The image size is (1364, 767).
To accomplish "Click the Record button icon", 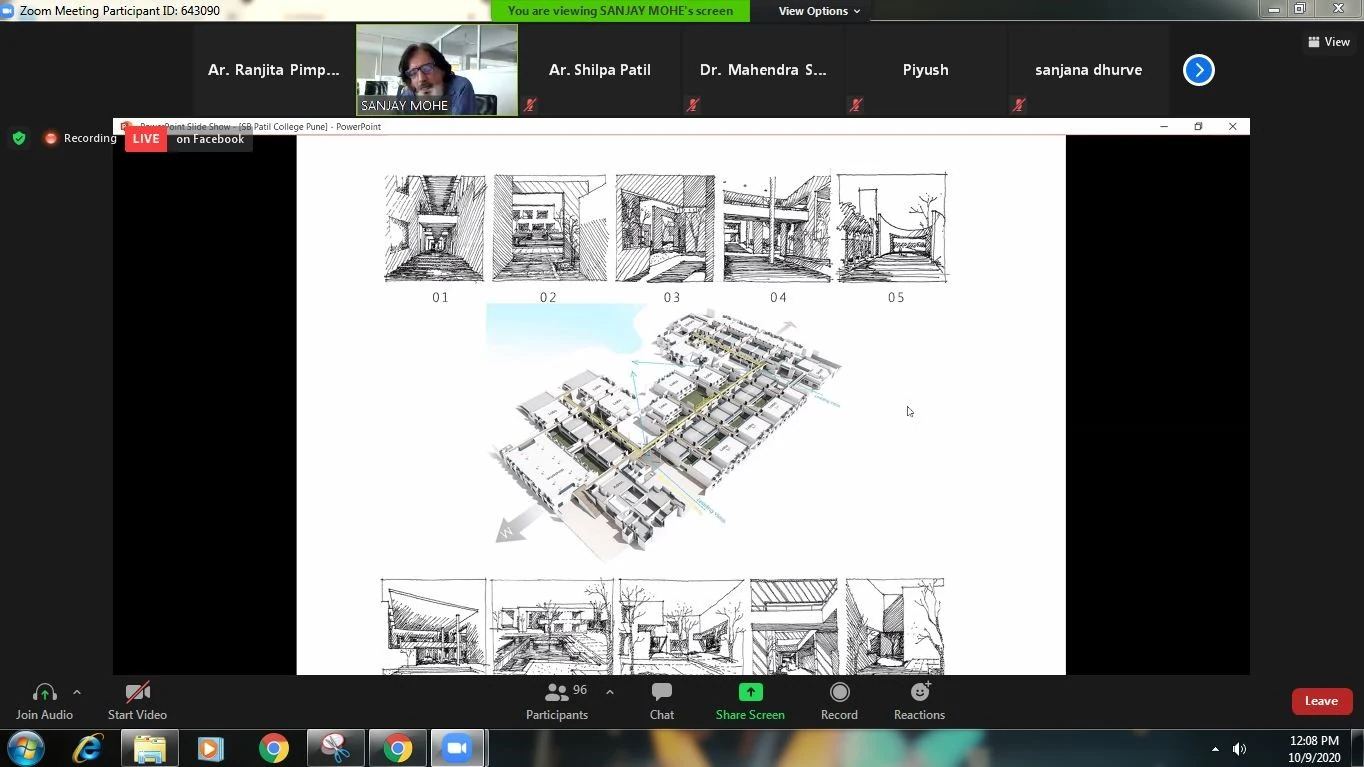I will pos(839,692).
